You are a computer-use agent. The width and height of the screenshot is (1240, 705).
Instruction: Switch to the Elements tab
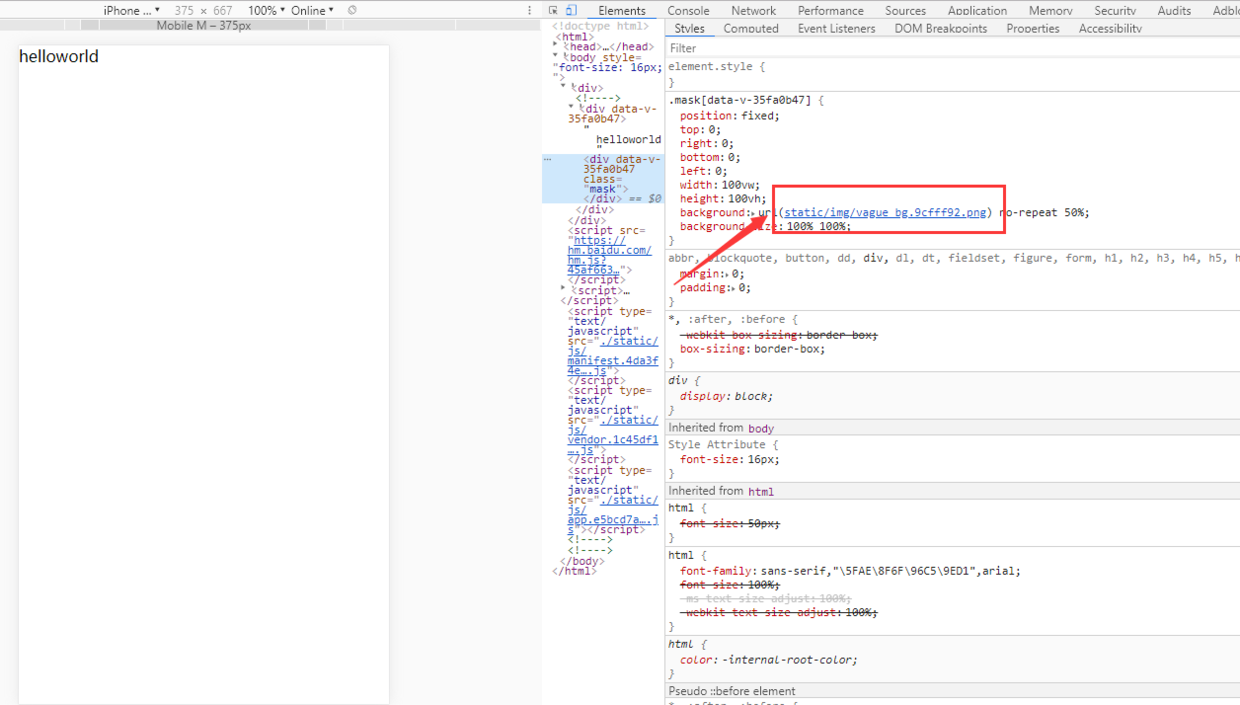pos(622,10)
